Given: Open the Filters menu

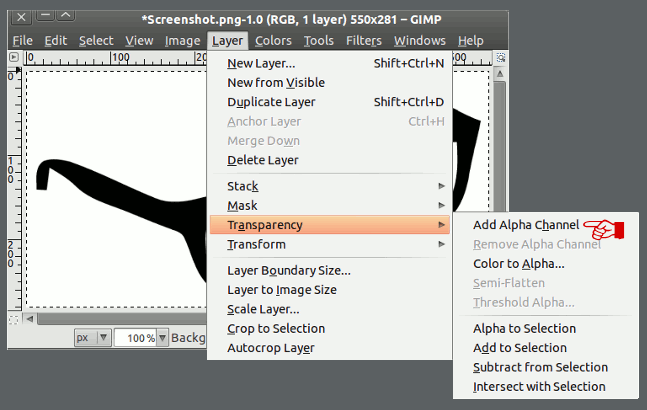Looking at the screenshot, I should point(364,41).
